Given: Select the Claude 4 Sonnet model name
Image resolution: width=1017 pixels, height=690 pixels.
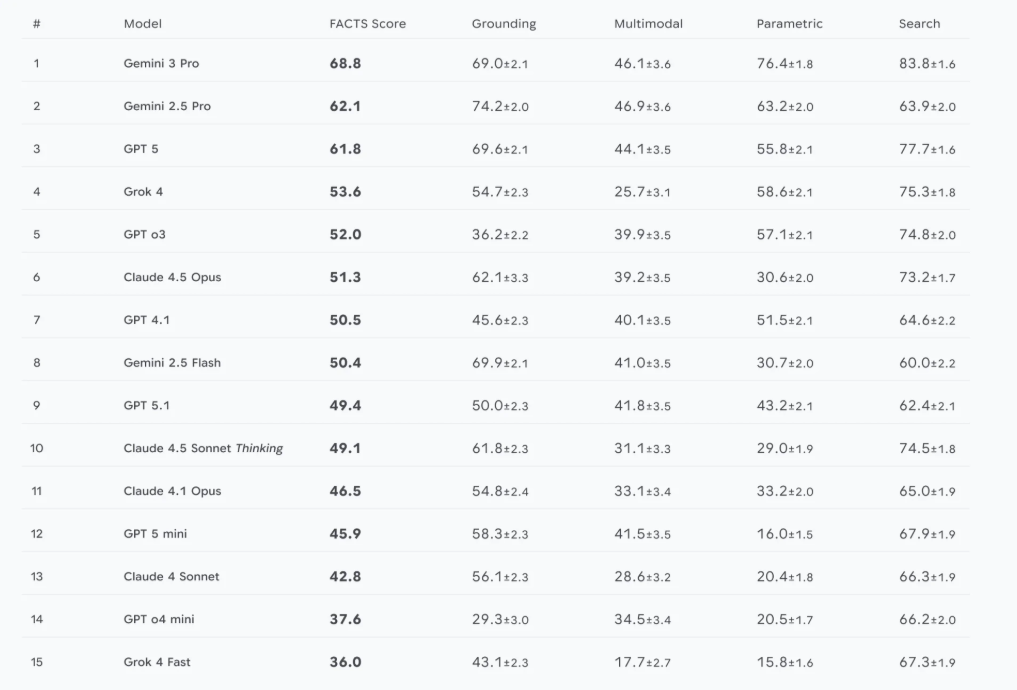Looking at the screenshot, I should pyautogui.click(x=171, y=576).
